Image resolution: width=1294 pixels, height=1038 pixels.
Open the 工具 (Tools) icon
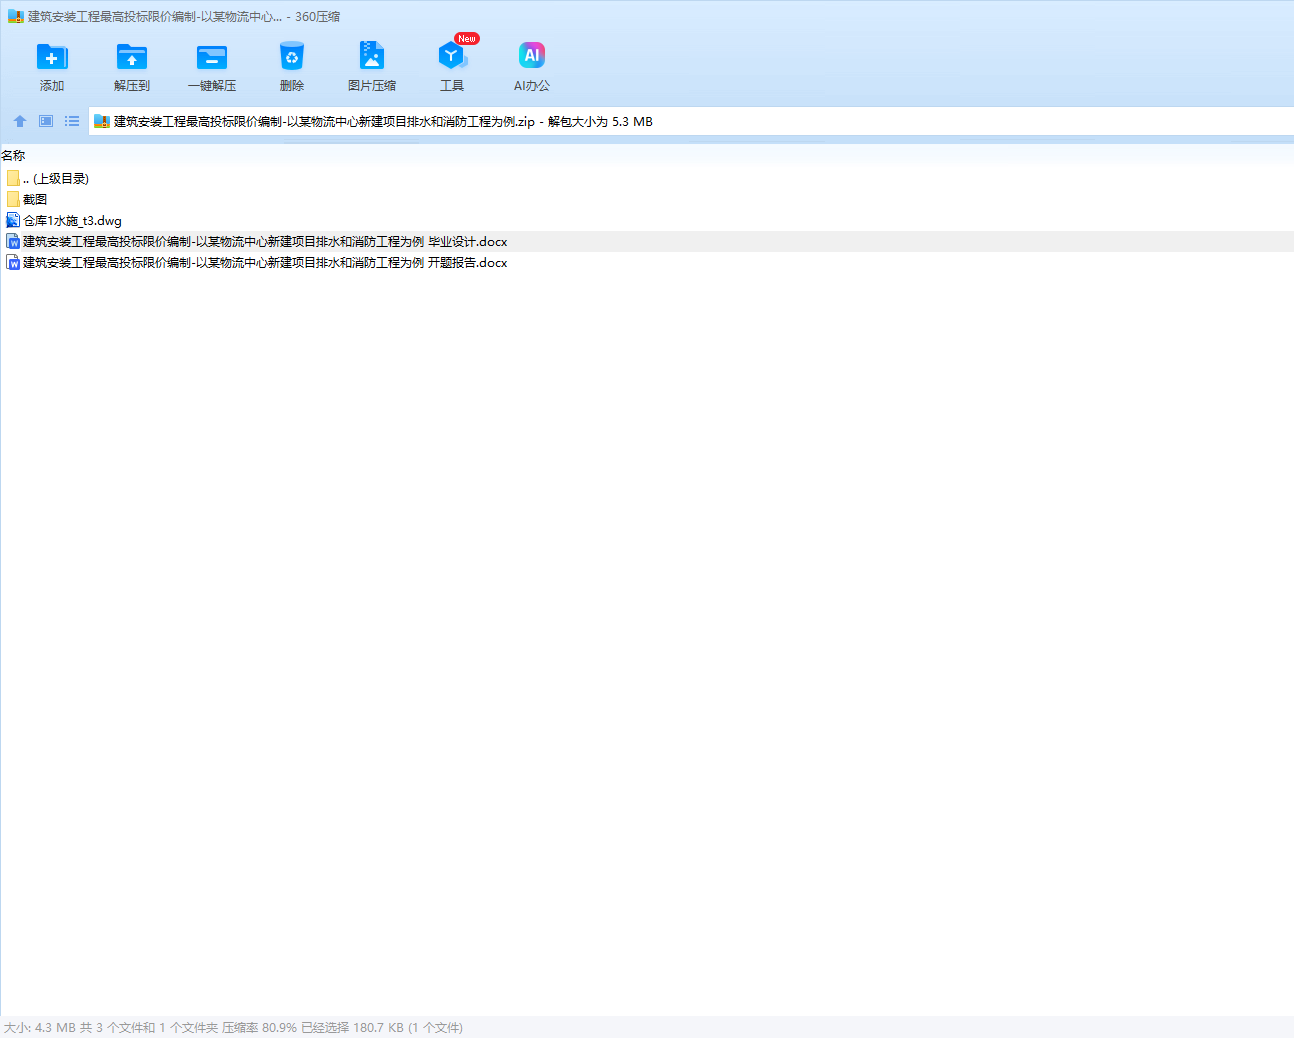click(x=452, y=56)
